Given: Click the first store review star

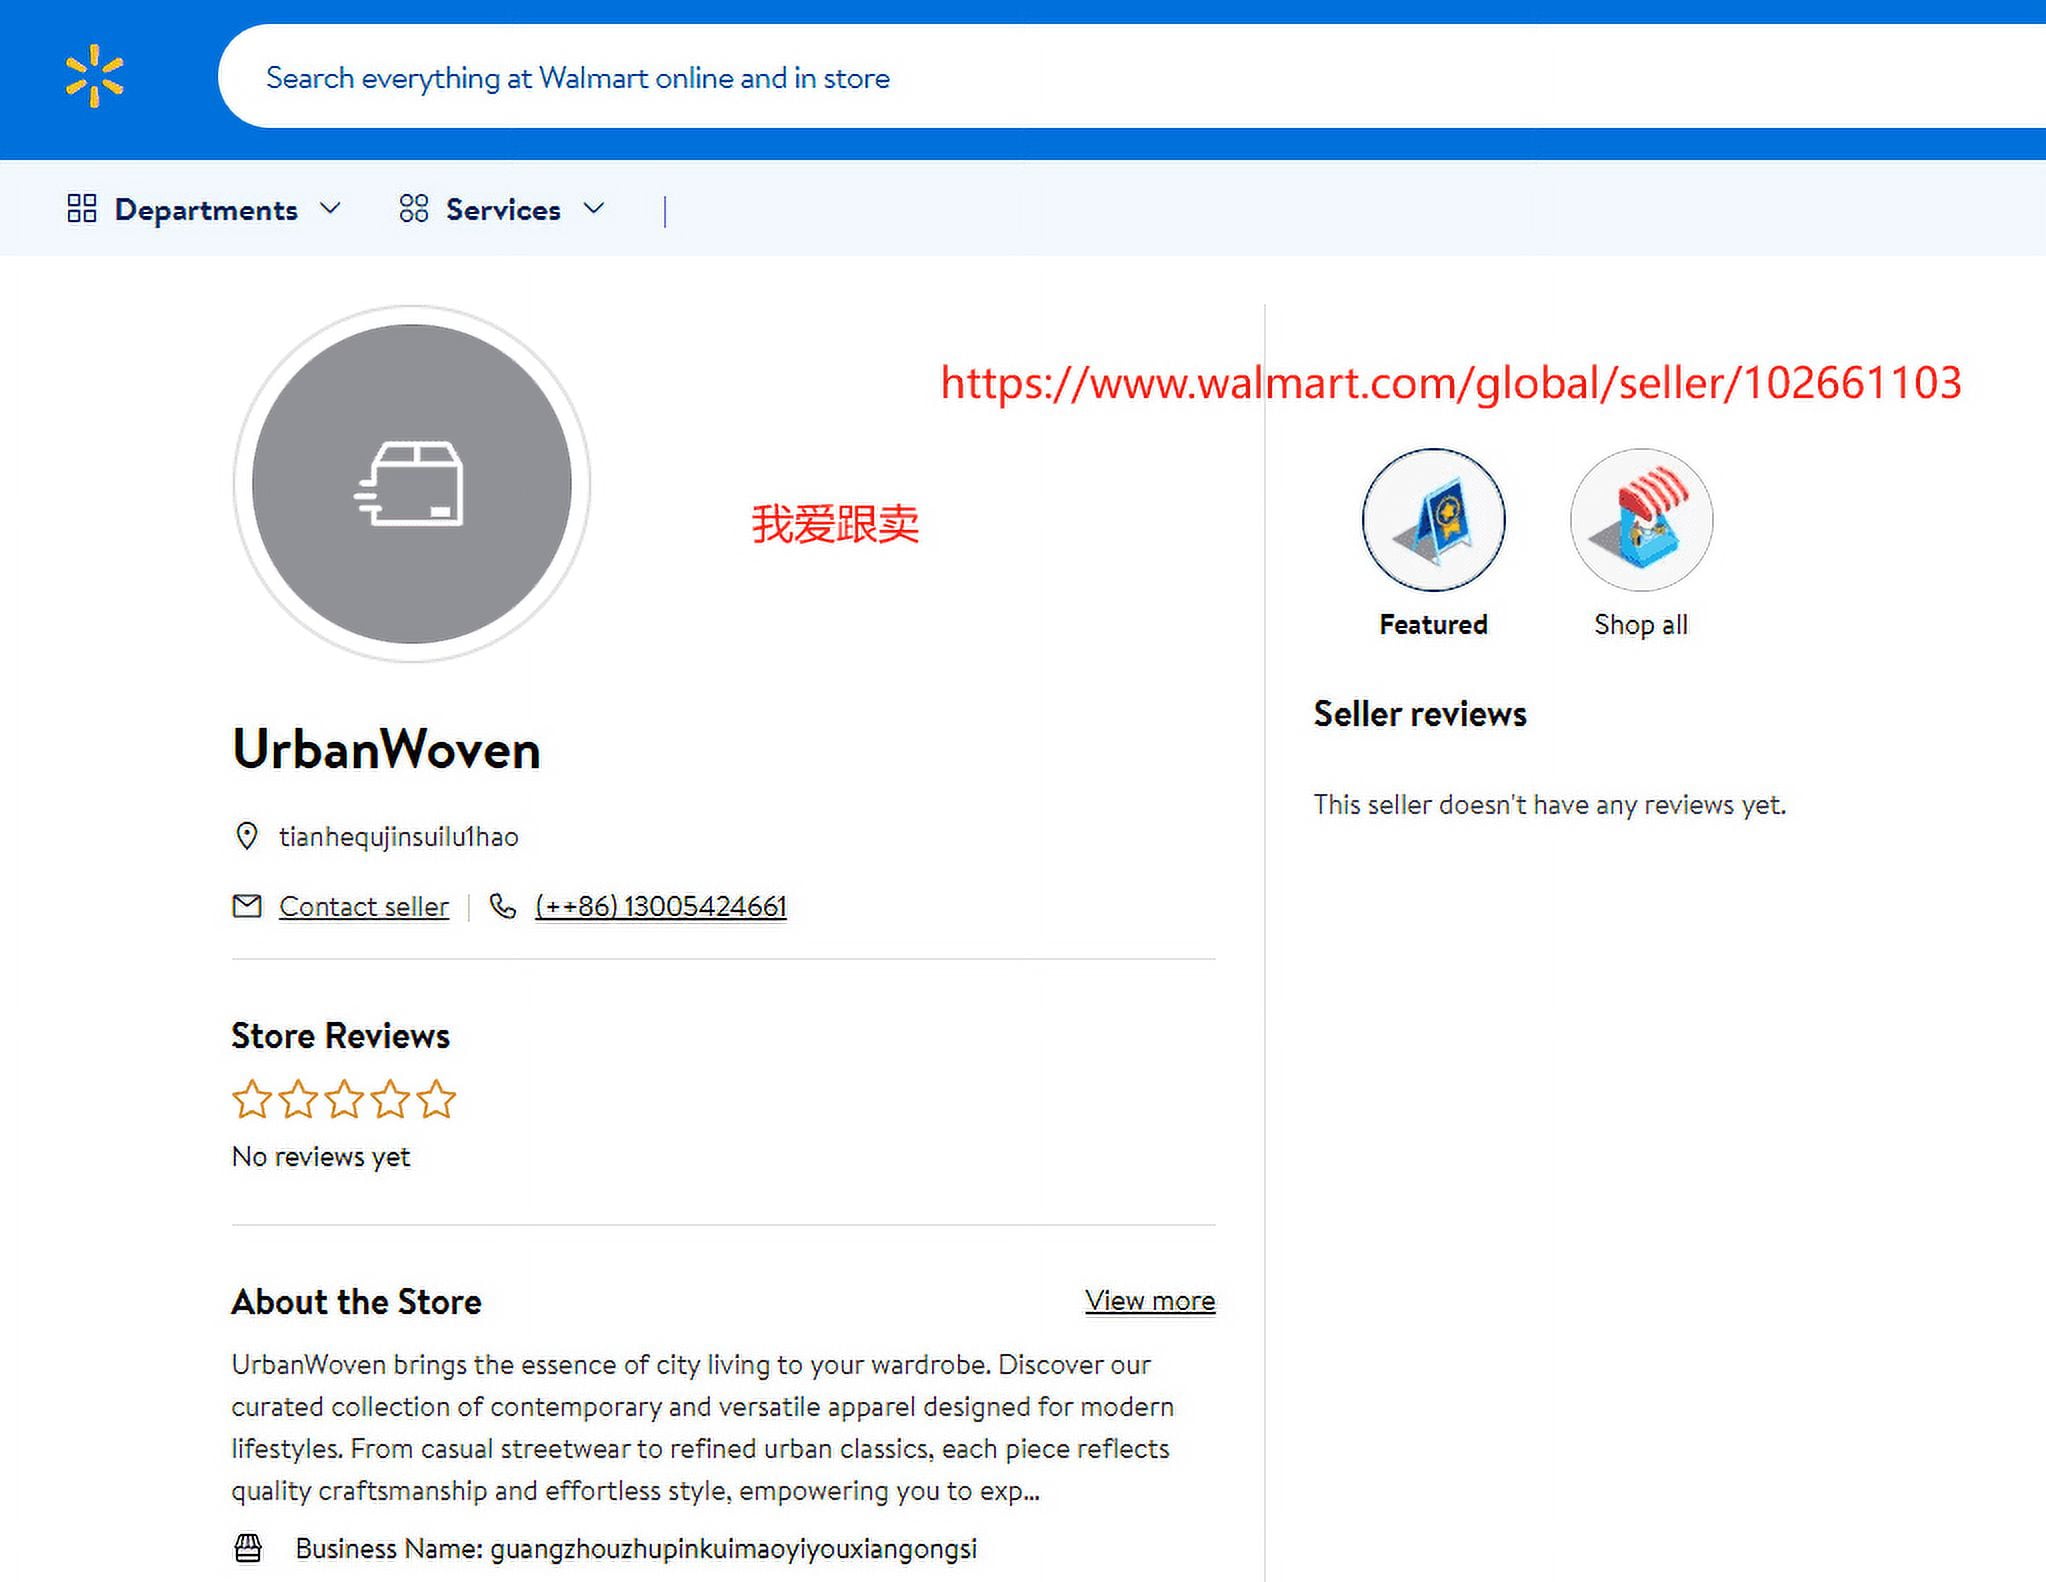Looking at the screenshot, I should pos(251,1099).
